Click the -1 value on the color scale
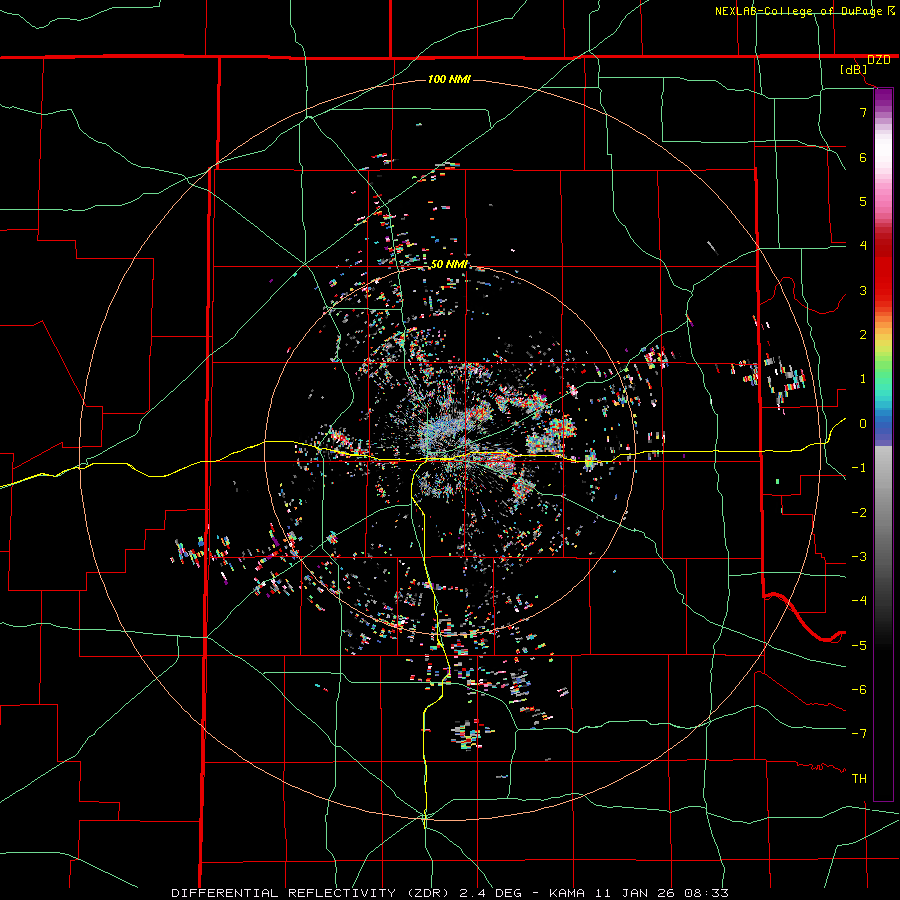 pyautogui.click(x=859, y=468)
